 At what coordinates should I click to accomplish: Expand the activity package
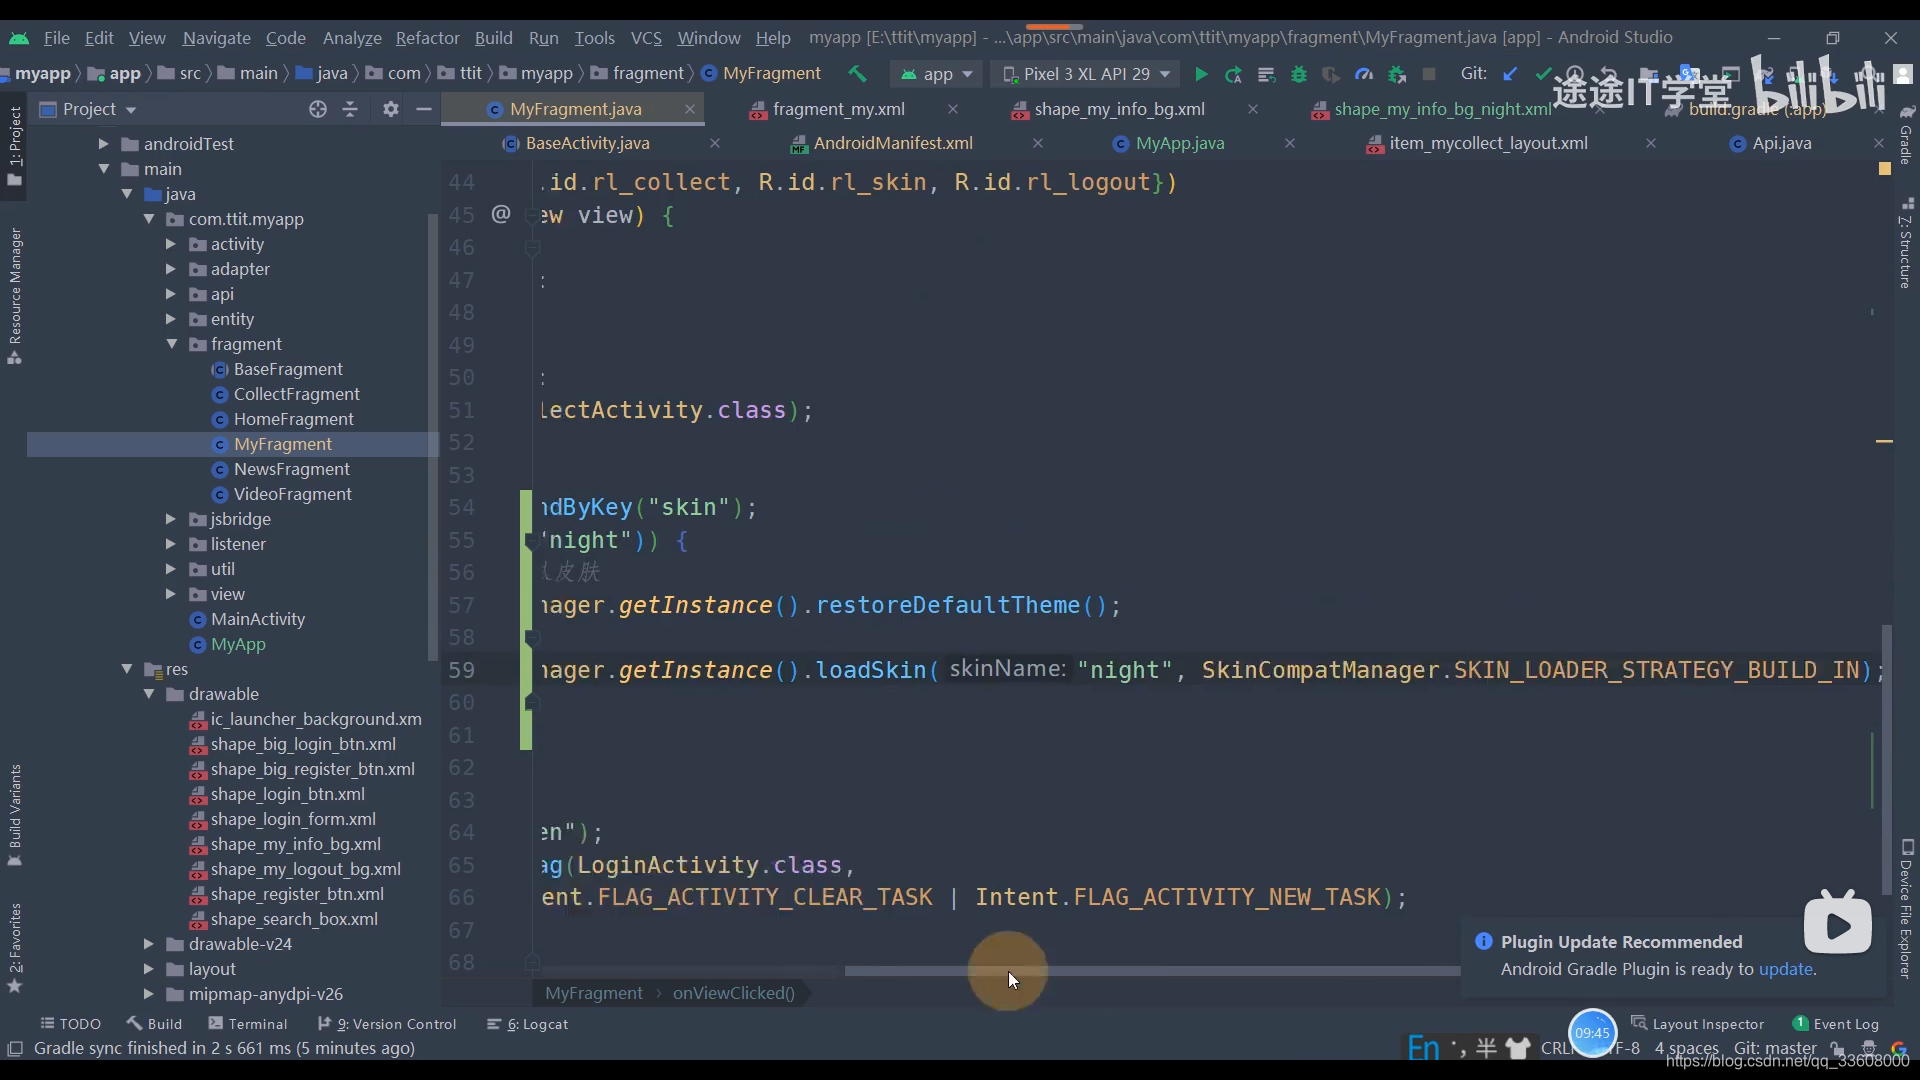pos(171,244)
